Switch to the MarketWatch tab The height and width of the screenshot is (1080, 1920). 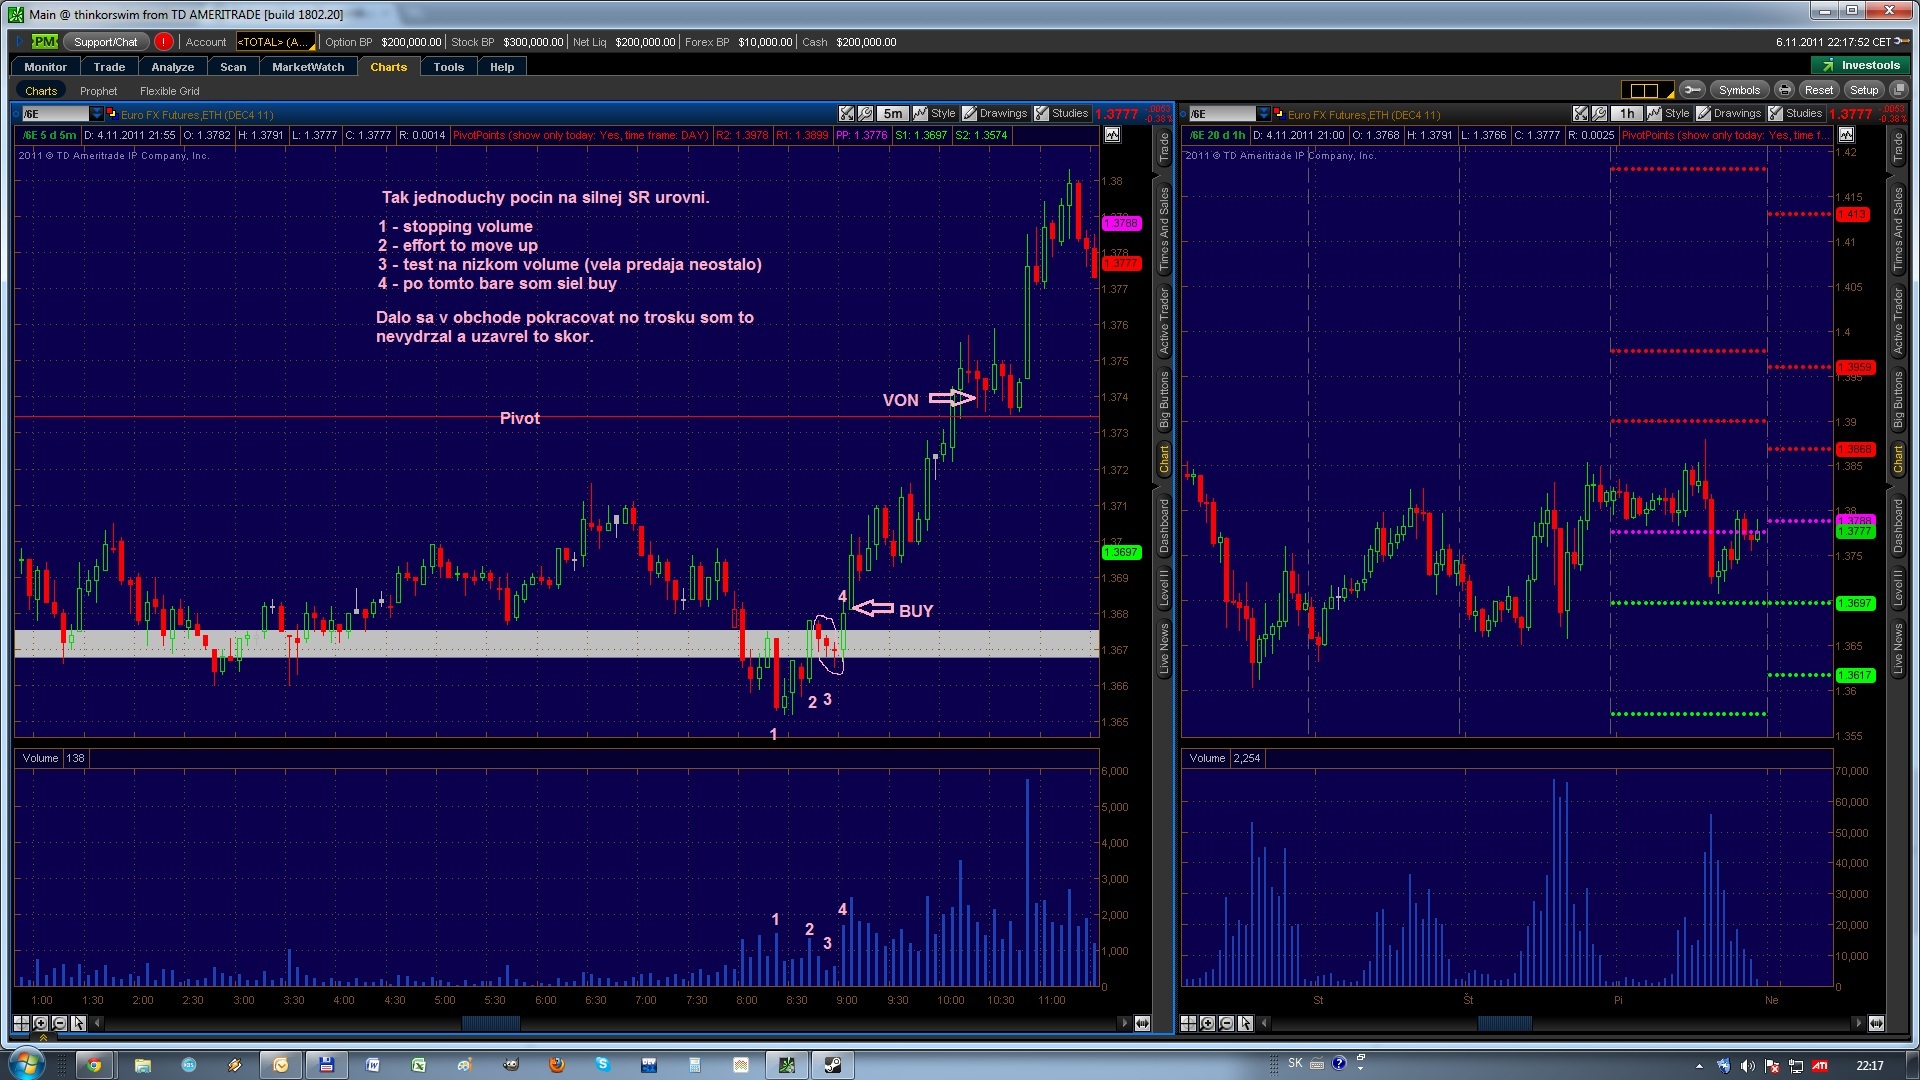(x=308, y=67)
